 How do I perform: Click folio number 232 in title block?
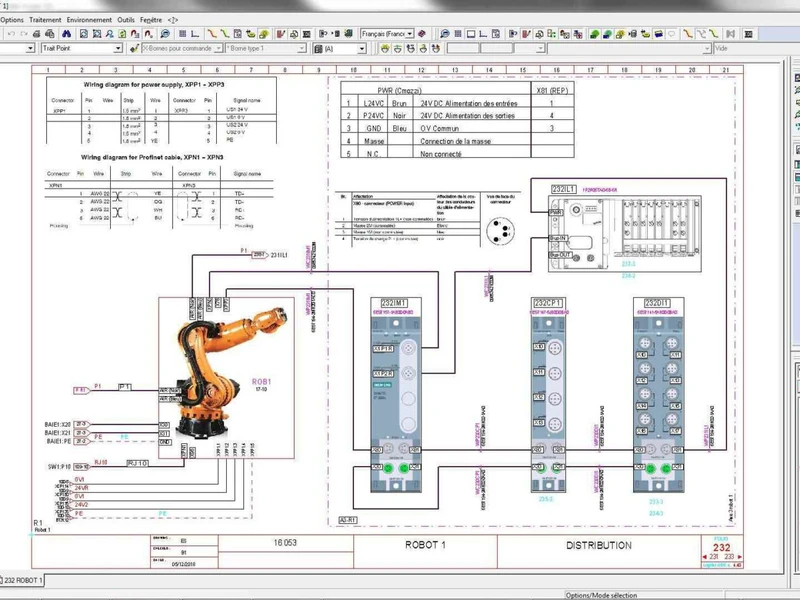tap(722, 547)
